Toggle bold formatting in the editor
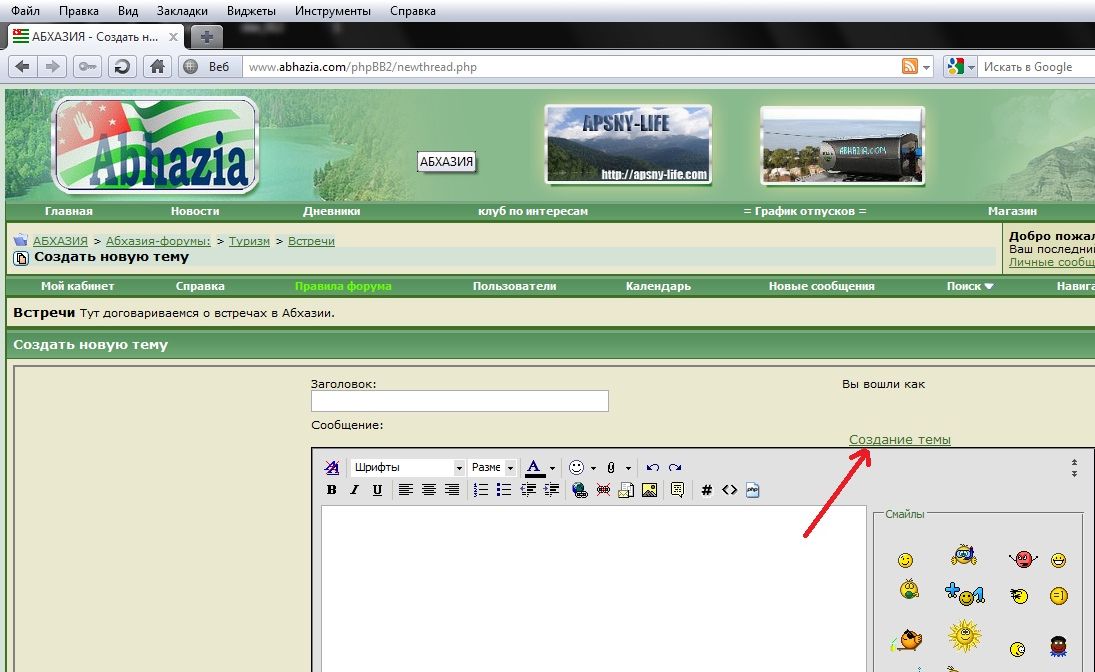The image size is (1095, 672). click(x=332, y=490)
